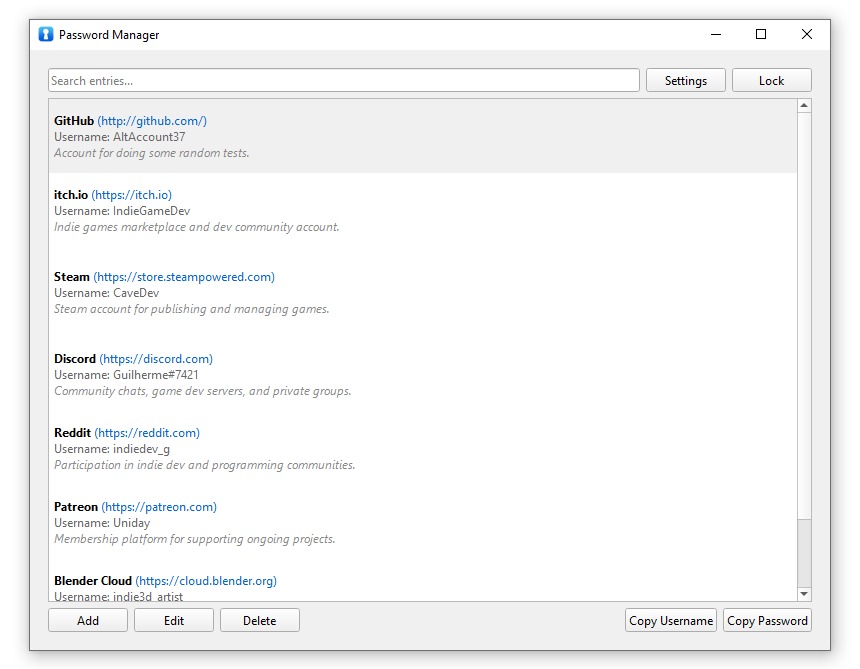
Task: Add a new password entry
Action: 88,620
